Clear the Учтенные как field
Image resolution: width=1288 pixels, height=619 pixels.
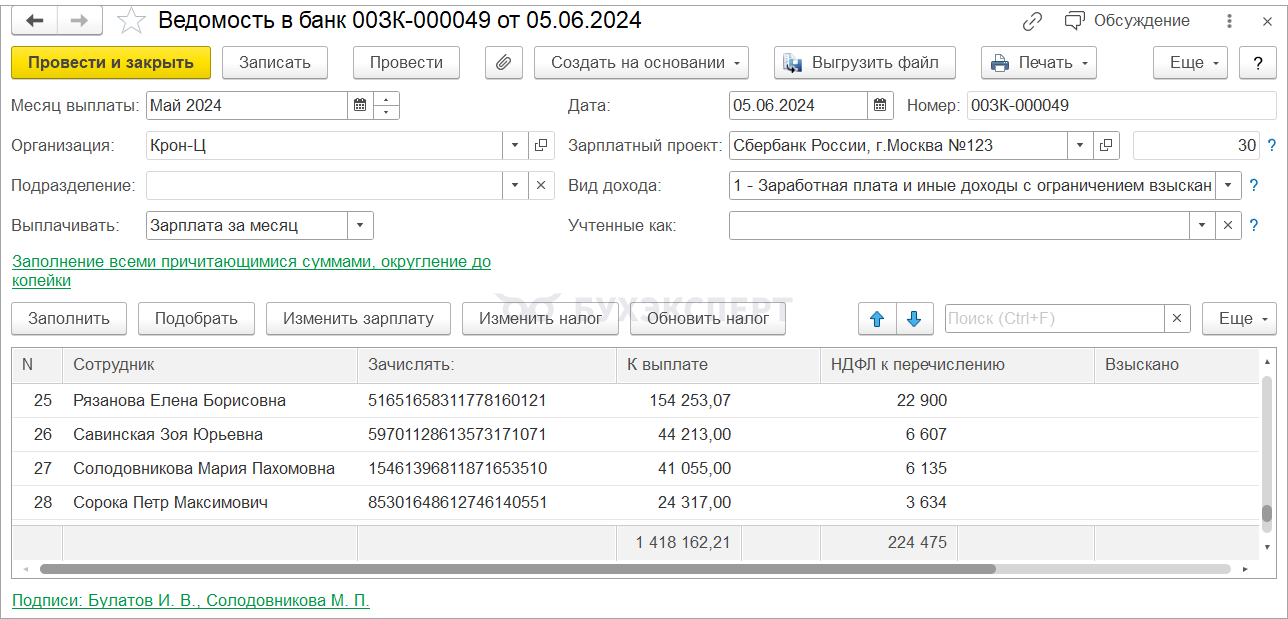pyautogui.click(x=1229, y=225)
